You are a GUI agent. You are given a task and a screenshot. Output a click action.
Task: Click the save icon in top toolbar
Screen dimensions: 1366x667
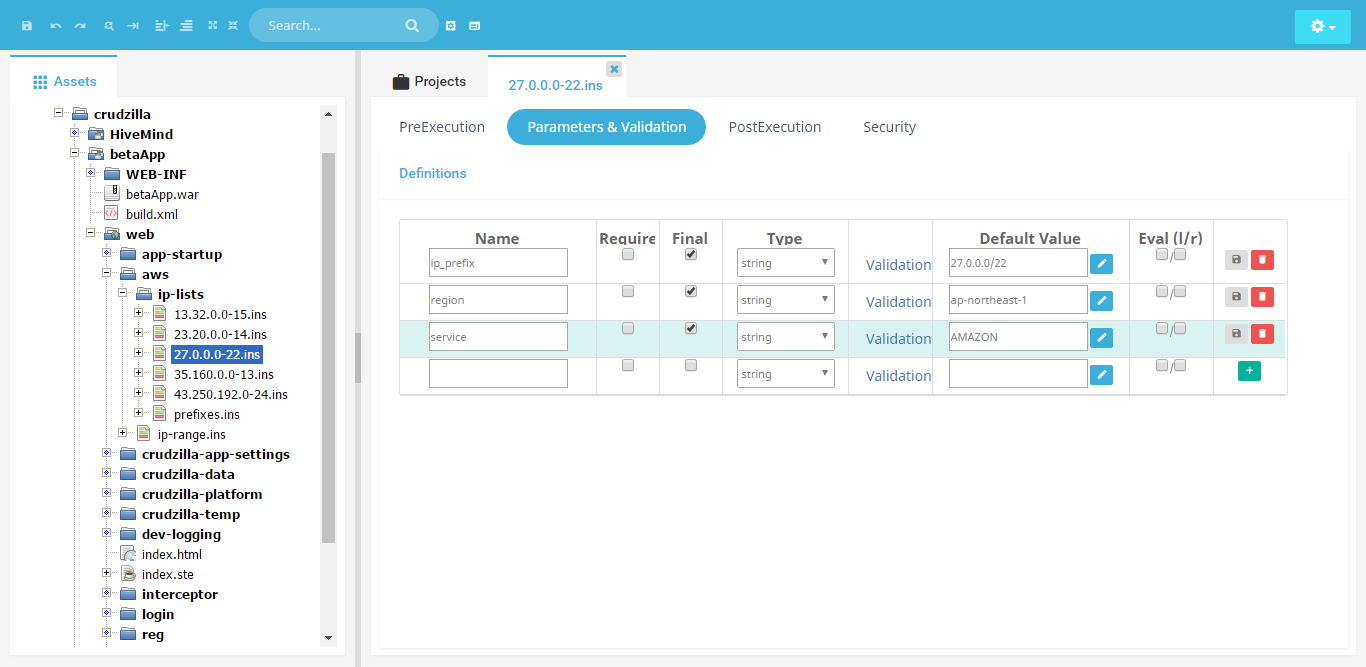click(x=27, y=25)
